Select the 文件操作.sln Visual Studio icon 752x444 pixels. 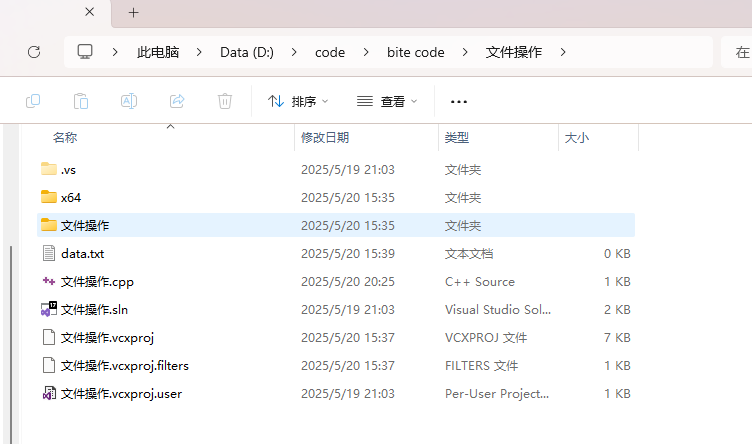(x=48, y=309)
